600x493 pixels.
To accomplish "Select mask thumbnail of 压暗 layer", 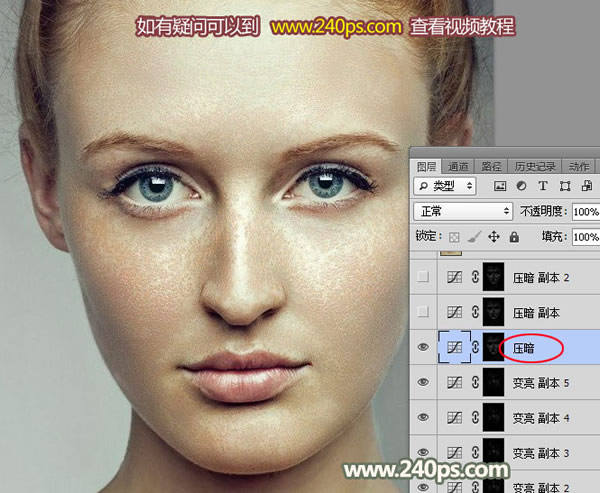I will 493,347.
